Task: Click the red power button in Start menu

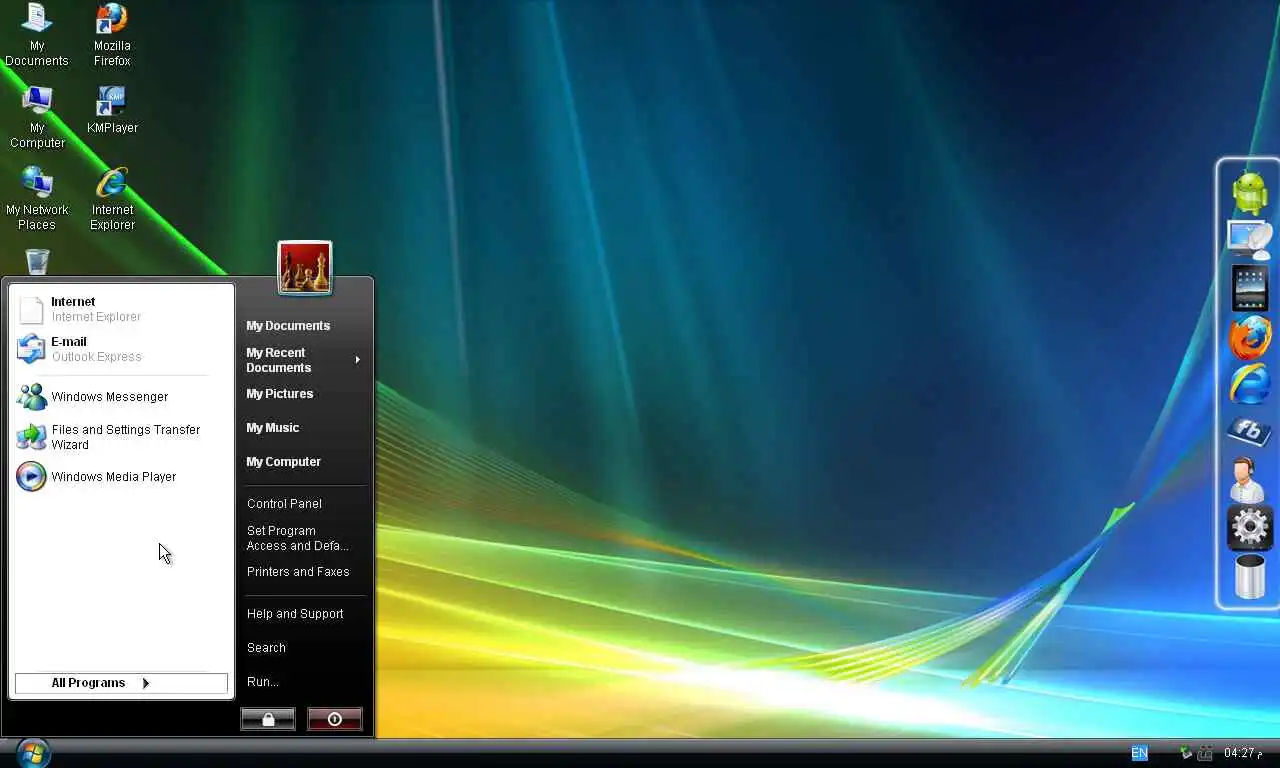Action: coord(335,719)
